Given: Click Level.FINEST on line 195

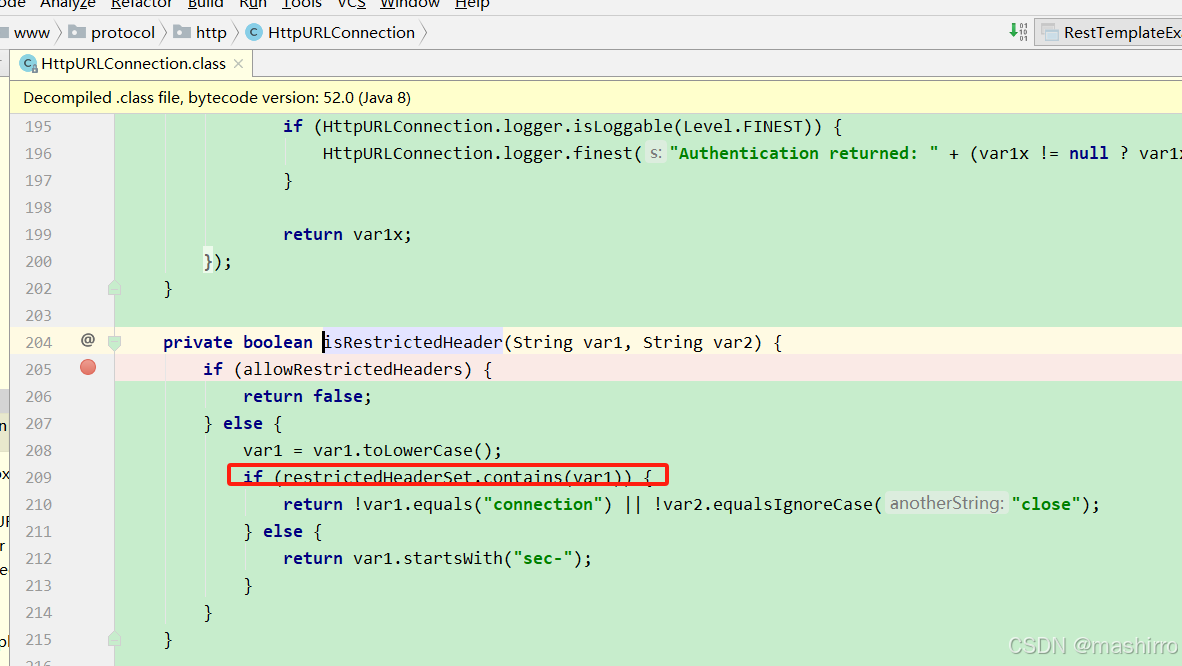Looking at the screenshot, I should click(743, 127).
